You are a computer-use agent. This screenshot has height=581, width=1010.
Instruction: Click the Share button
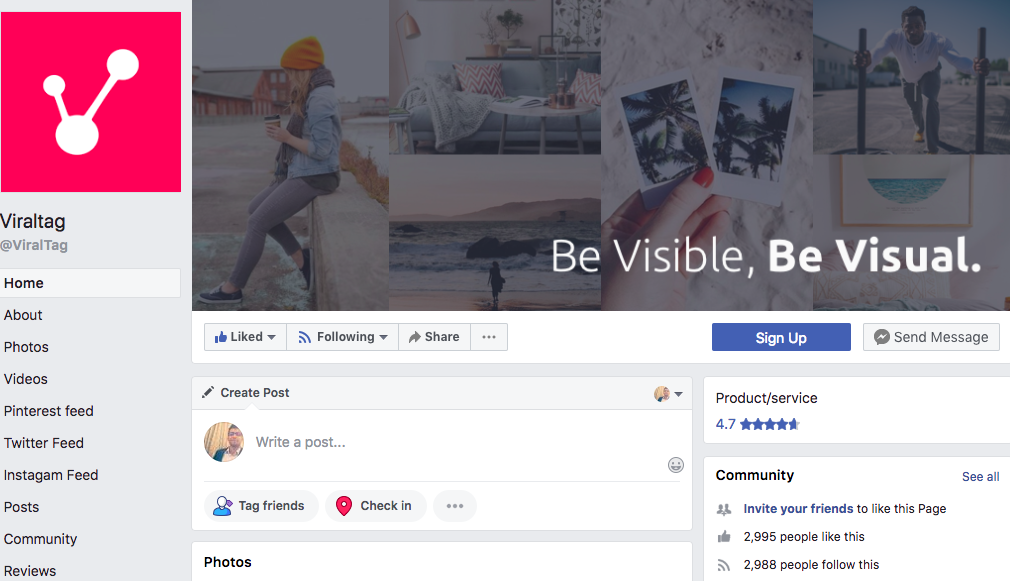[x=433, y=337]
